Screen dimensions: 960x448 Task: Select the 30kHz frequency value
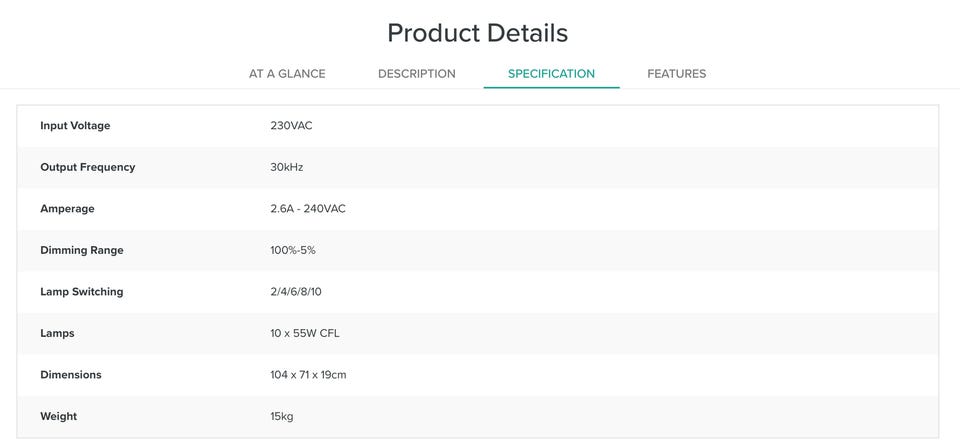pos(286,167)
